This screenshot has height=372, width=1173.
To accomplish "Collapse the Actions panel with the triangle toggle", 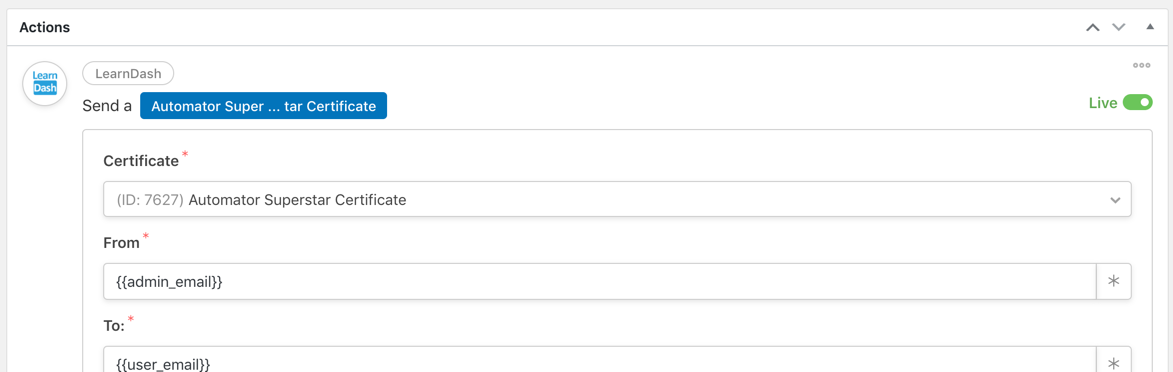I will [1151, 27].
